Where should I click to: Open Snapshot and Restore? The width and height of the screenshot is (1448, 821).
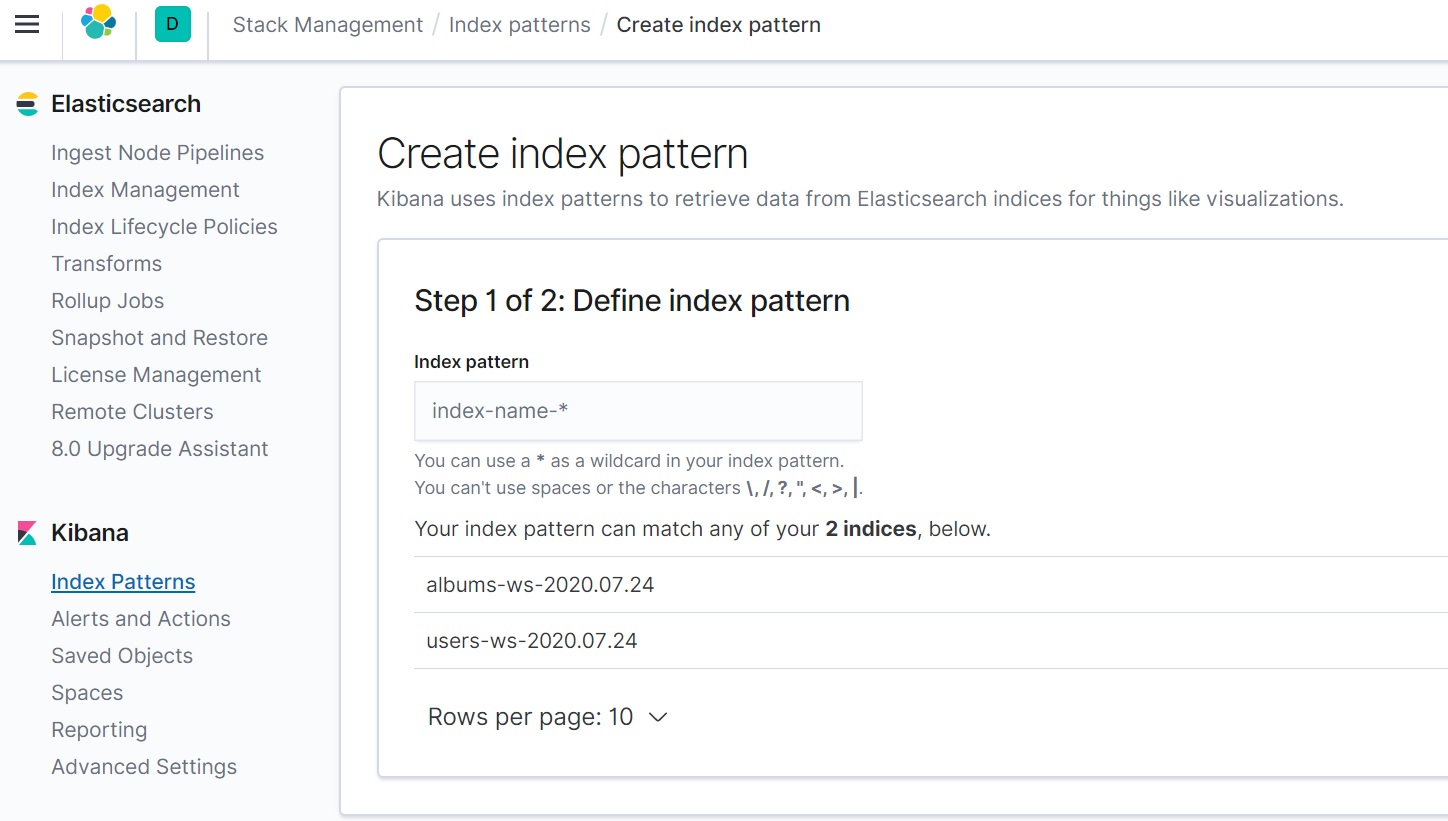tap(159, 338)
